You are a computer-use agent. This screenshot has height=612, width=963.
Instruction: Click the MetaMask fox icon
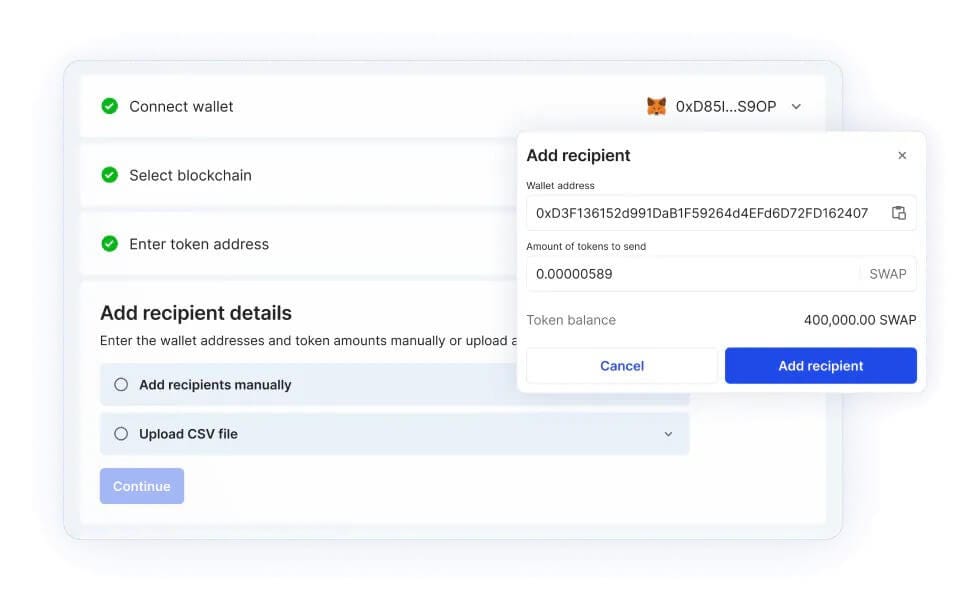click(x=657, y=106)
